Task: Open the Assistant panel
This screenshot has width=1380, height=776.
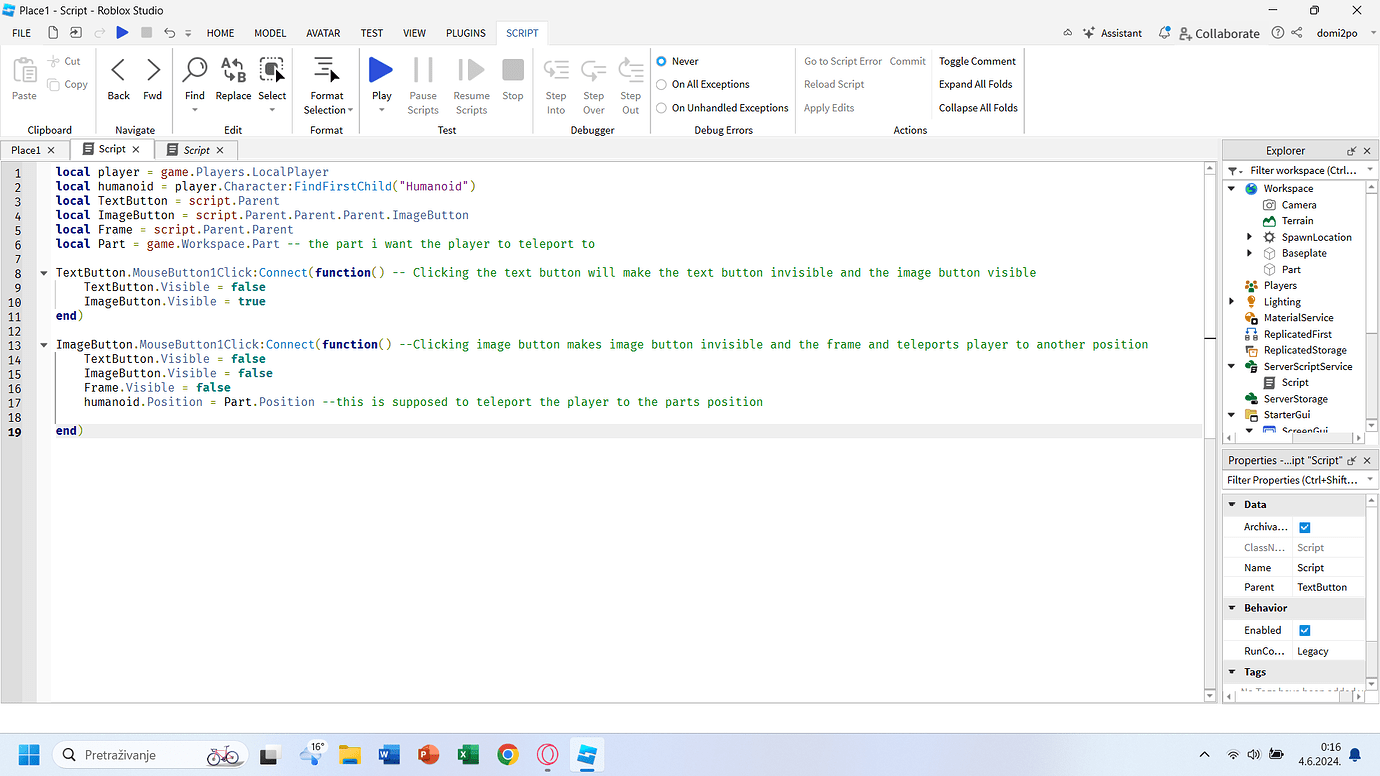Action: click(1112, 33)
